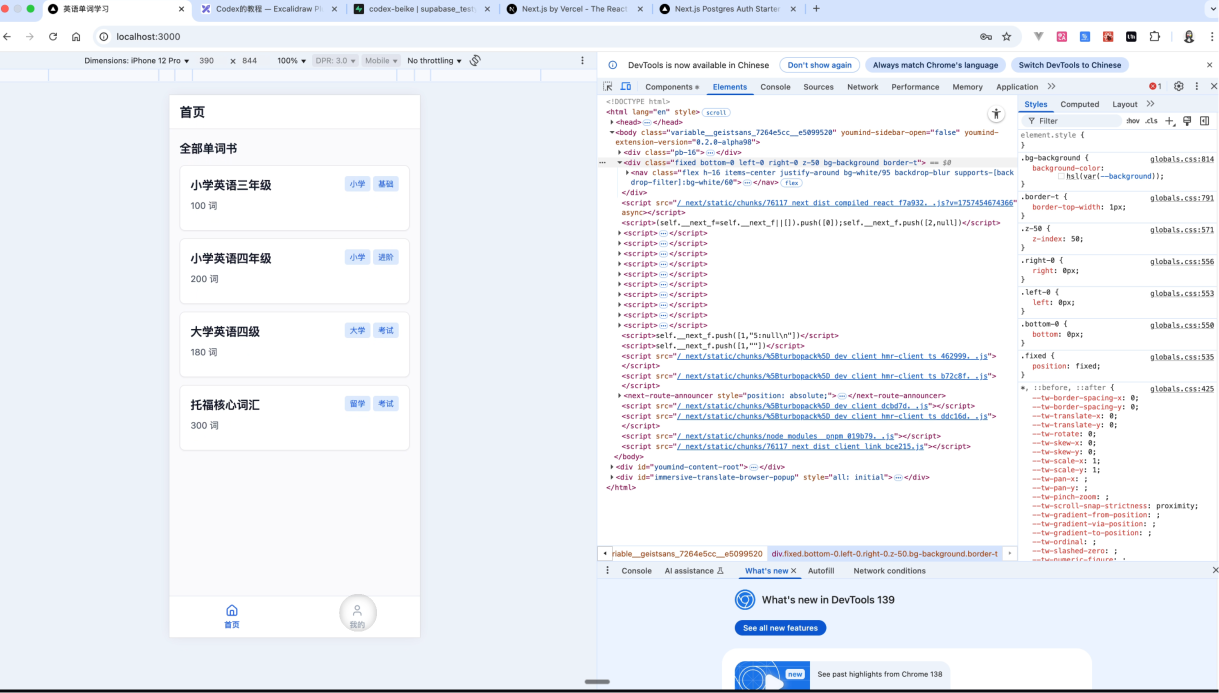Switch to the Network tab in DevTools
The image size is (1219, 693).
click(862, 87)
